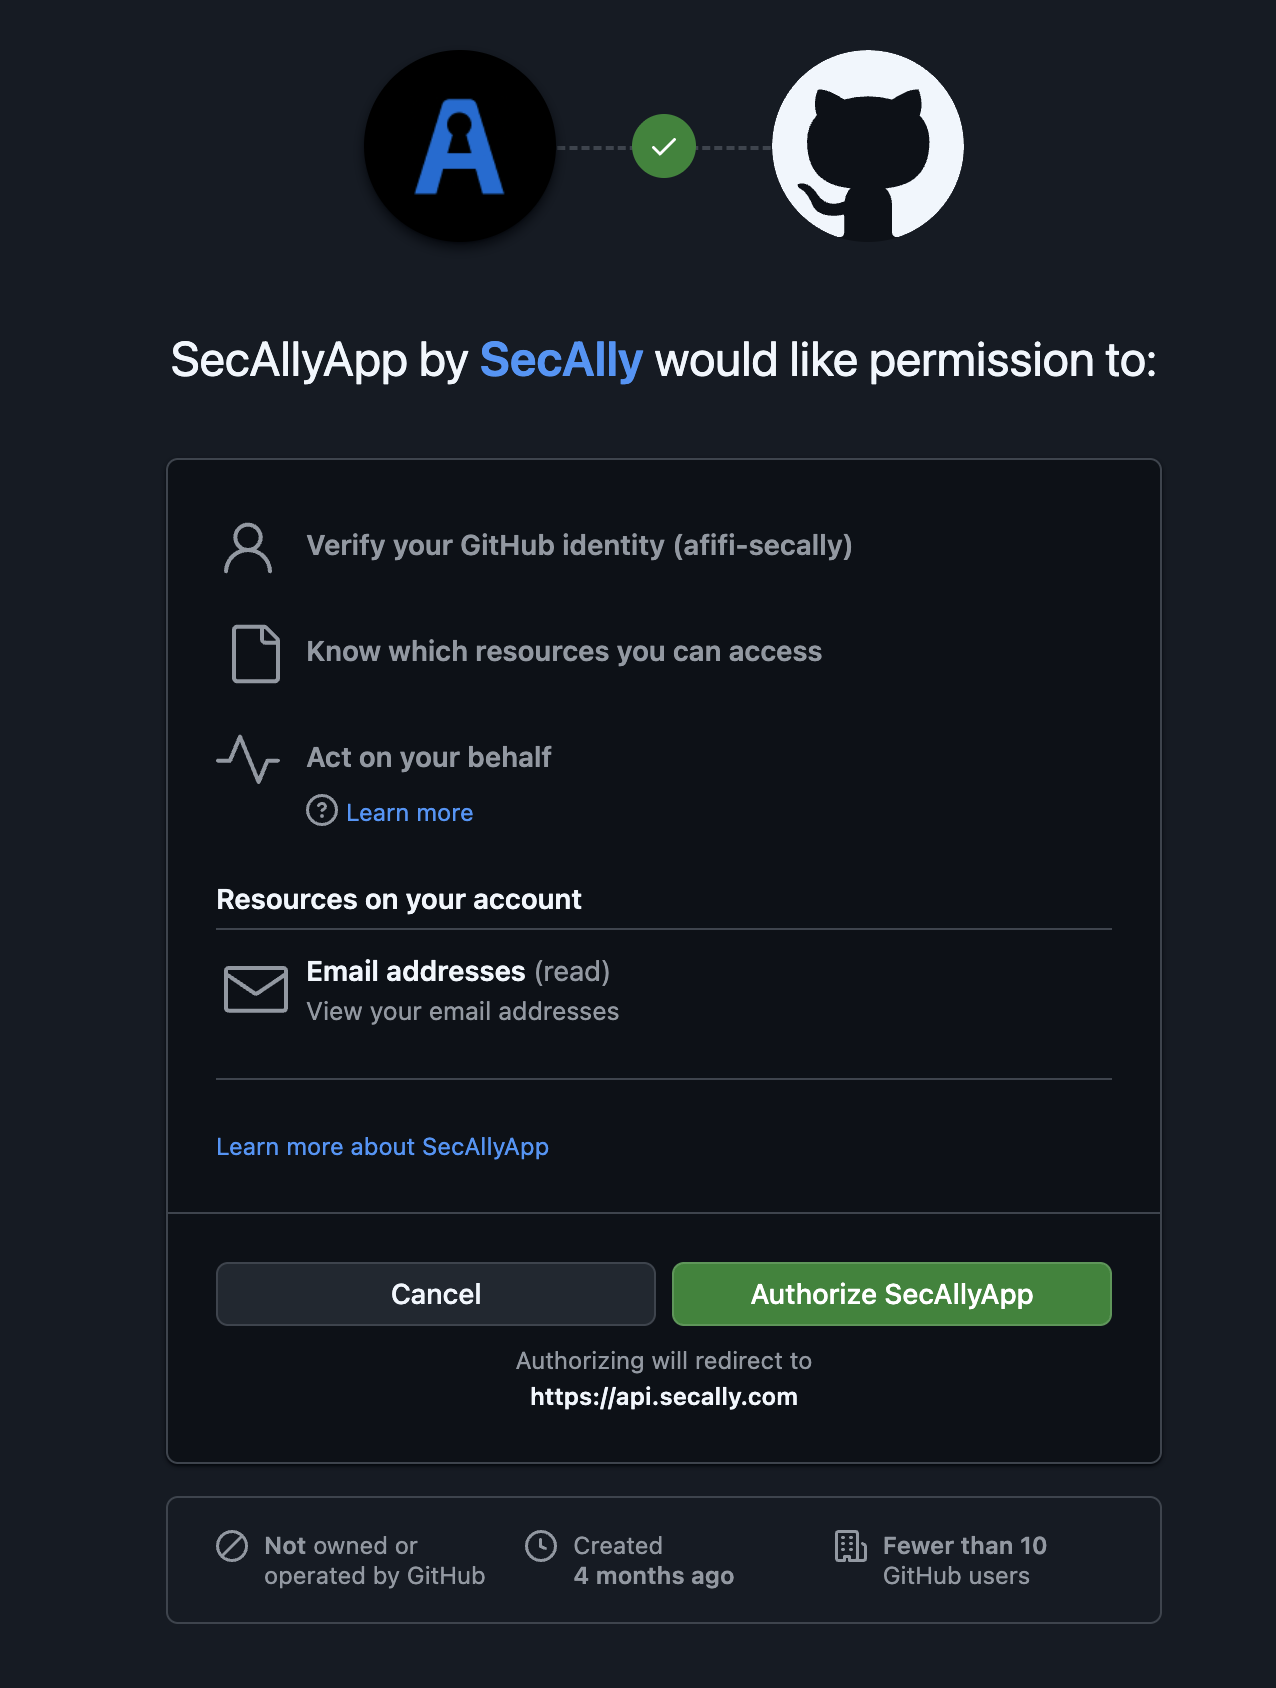The height and width of the screenshot is (1688, 1276).
Task: Click the Resources on your account heading
Action: coord(398,899)
